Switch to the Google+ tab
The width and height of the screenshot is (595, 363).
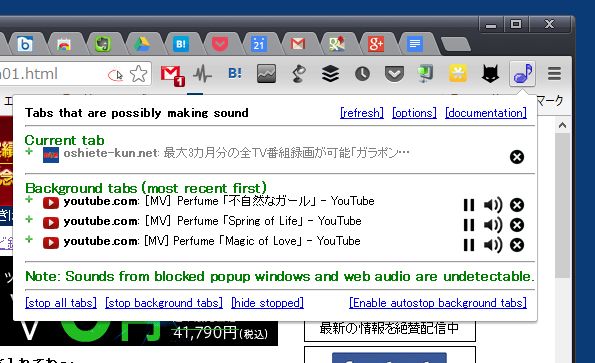pos(376,44)
